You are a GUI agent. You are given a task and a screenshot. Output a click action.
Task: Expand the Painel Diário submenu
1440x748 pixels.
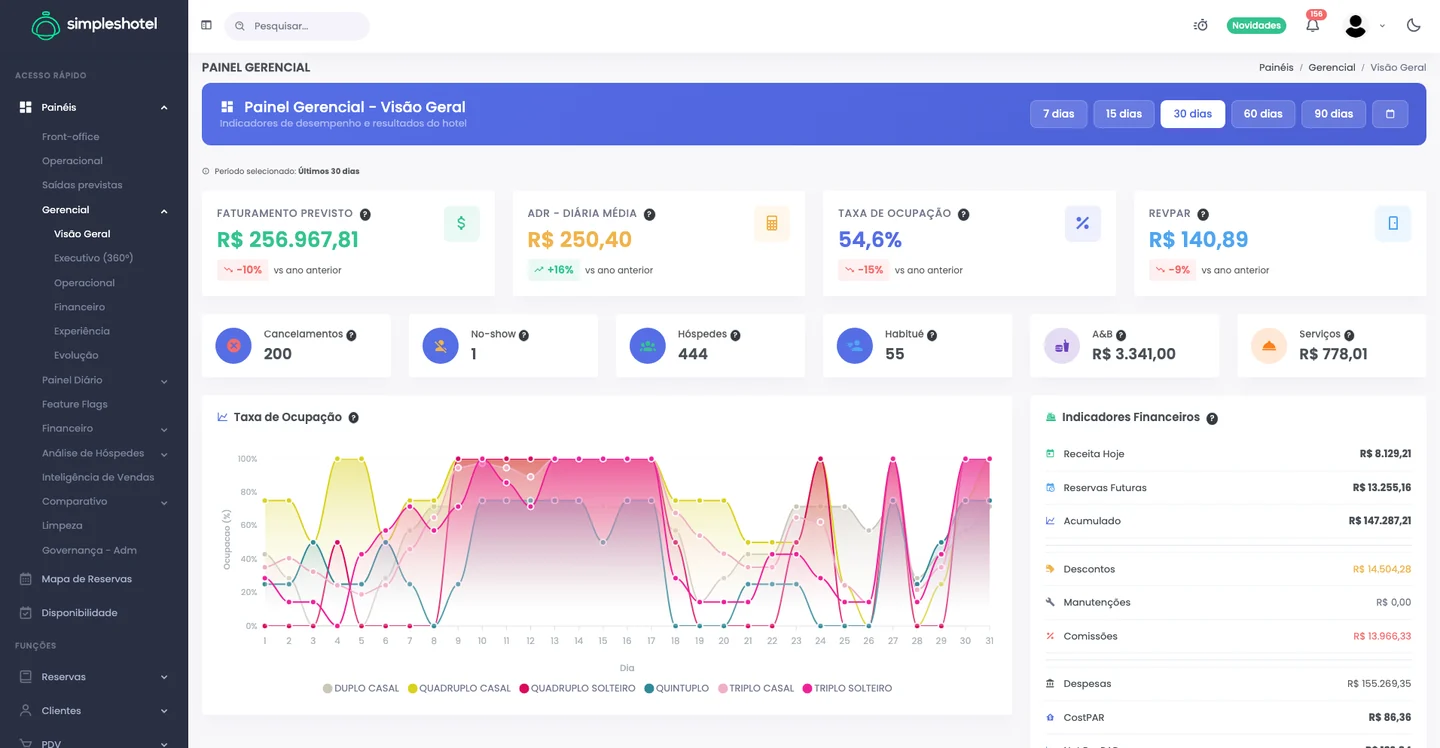pyautogui.click(x=105, y=380)
